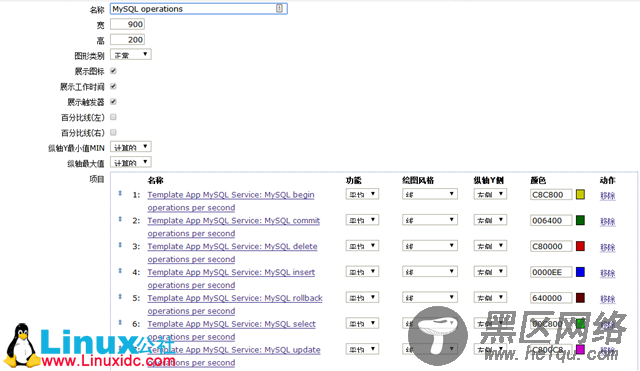
Task: Open the 纵轴Y最小值MIN dropdown
Action: point(131,147)
